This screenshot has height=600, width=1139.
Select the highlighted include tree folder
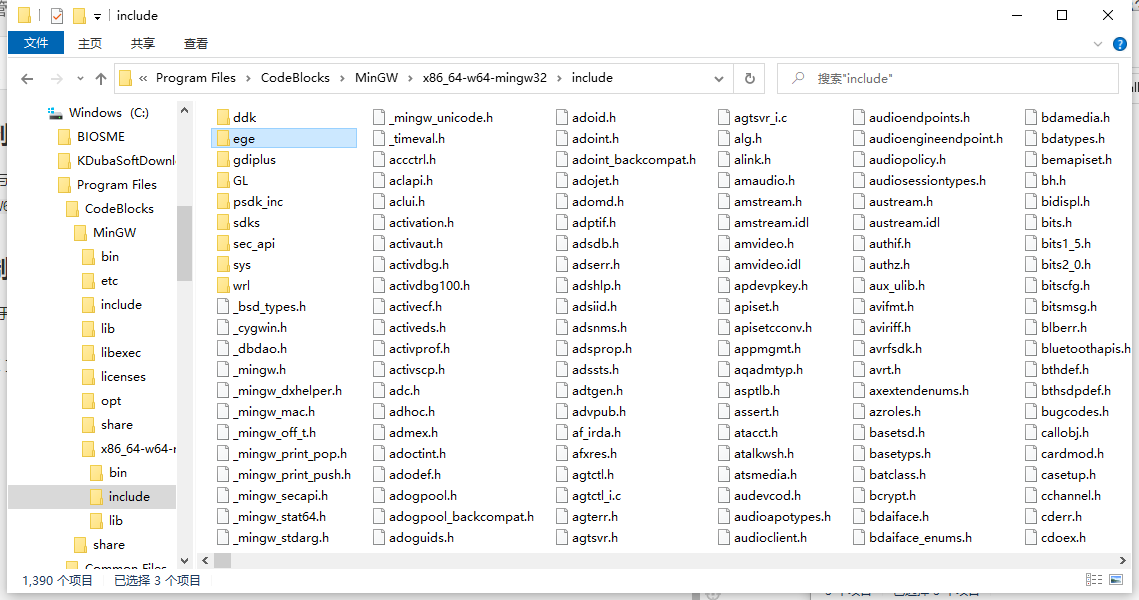92,496
